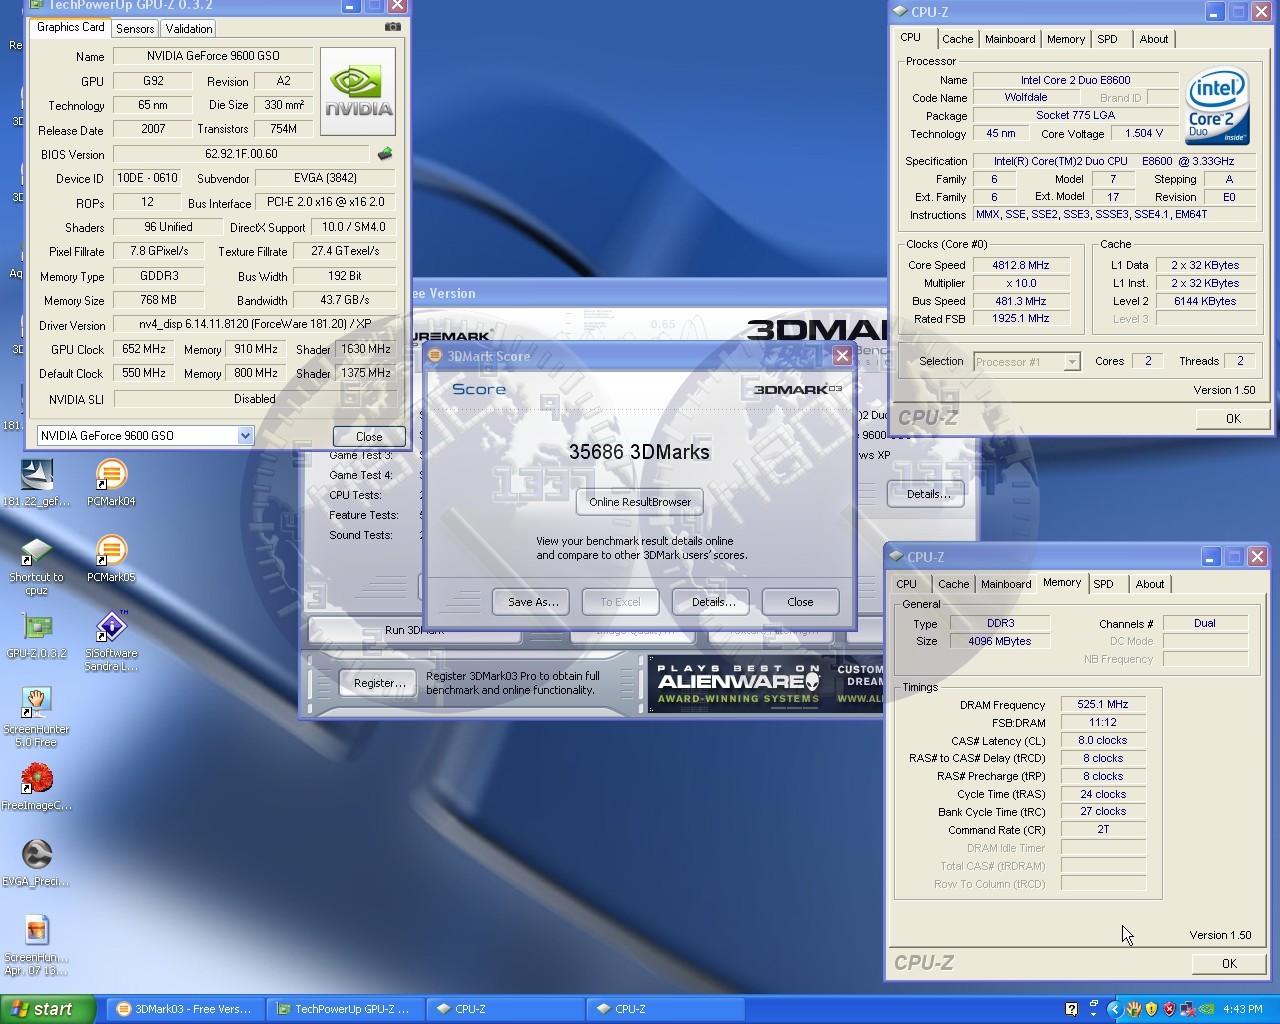Switch to the Sensors tab in GPU-Z
1280x1024 pixels.
(x=135, y=29)
